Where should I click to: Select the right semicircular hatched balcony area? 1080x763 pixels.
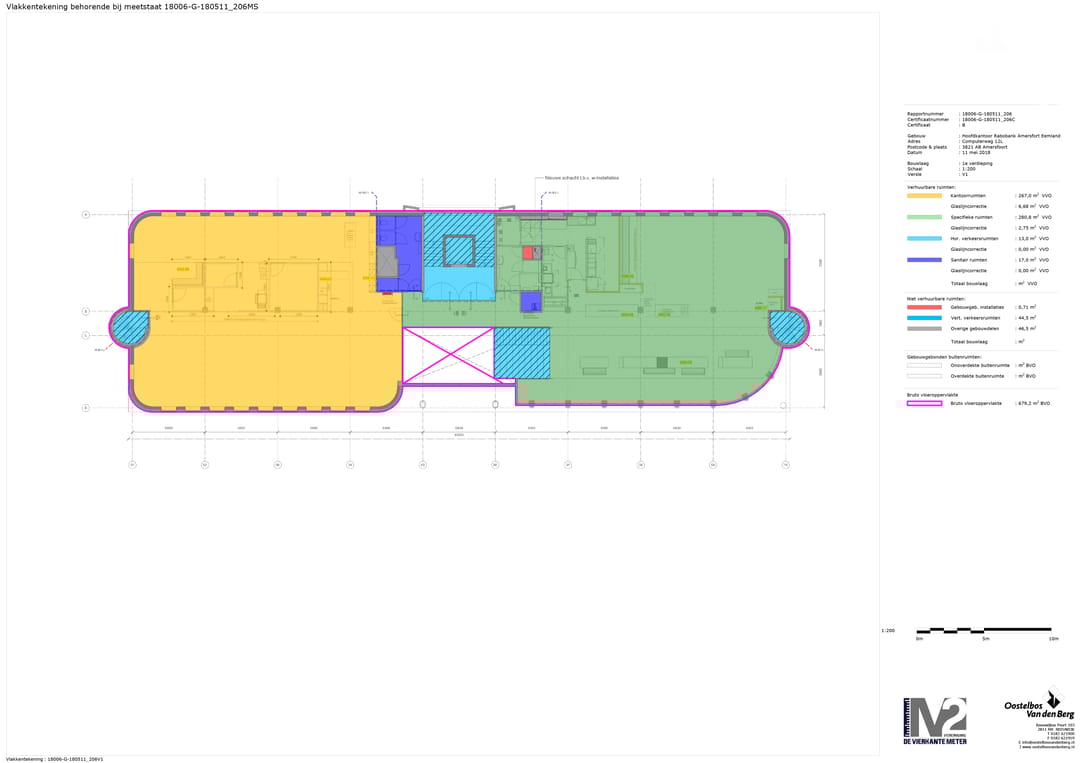pos(787,327)
